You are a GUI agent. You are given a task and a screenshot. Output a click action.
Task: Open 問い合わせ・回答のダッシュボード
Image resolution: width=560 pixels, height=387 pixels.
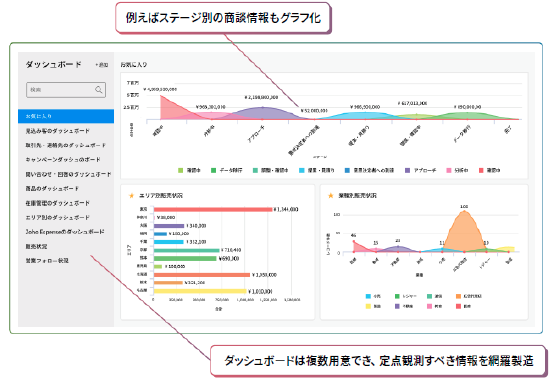click(68, 174)
